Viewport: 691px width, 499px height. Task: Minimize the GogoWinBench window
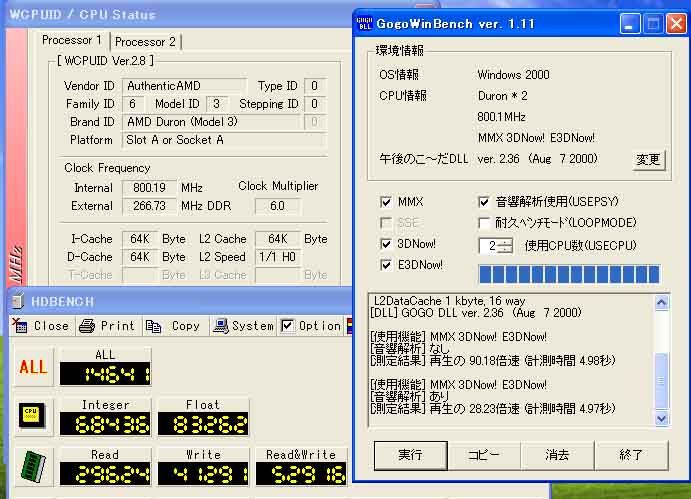pyautogui.click(x=630, y=24)
